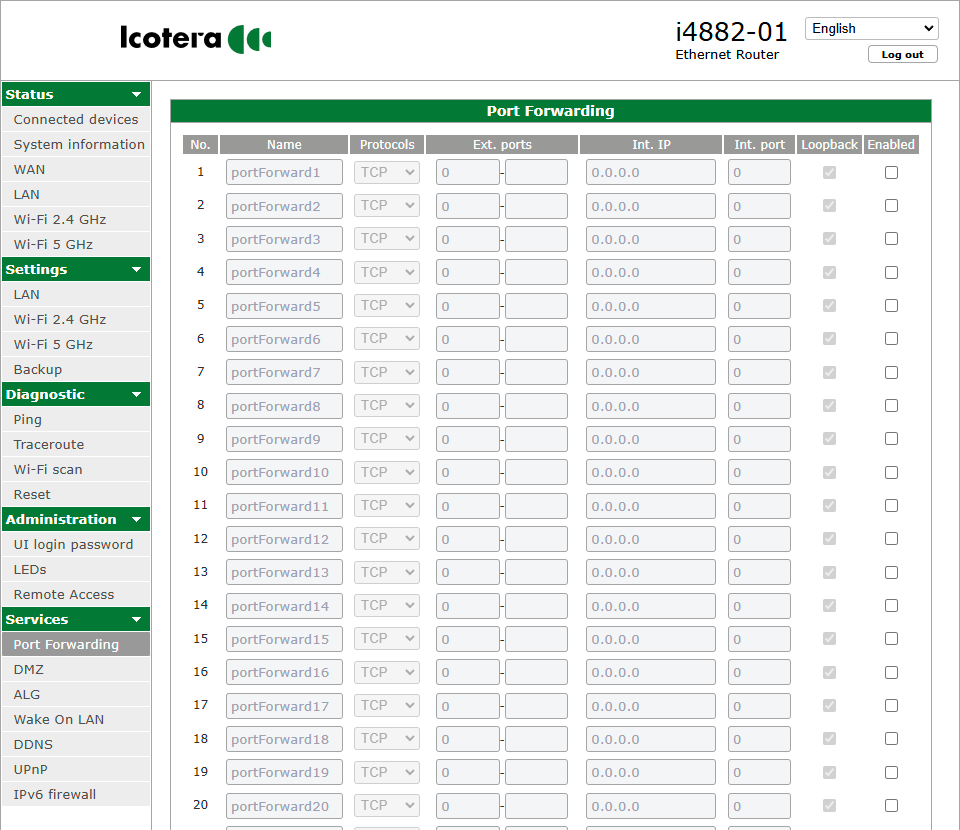Open Wake On LAN page
This screenshot has height=830, width=960.
tap(59, 720)
